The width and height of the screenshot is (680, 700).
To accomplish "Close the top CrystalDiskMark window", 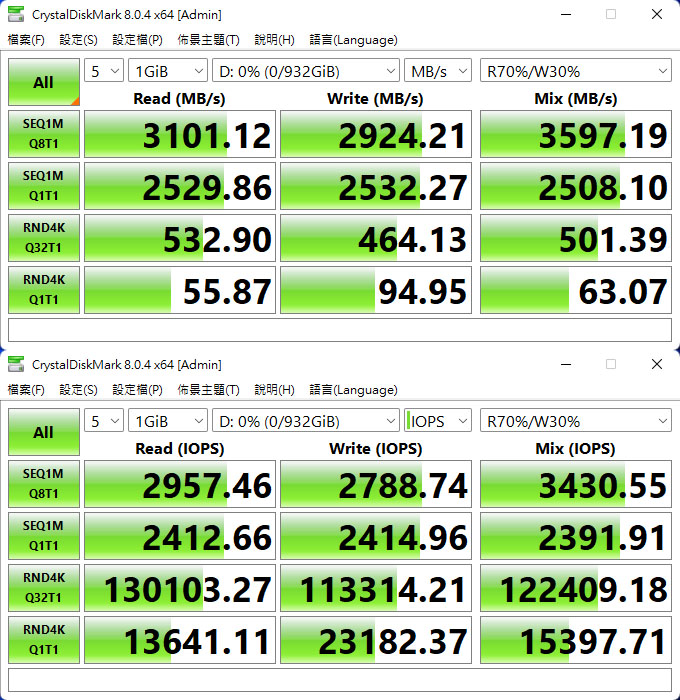I will 656,14.
